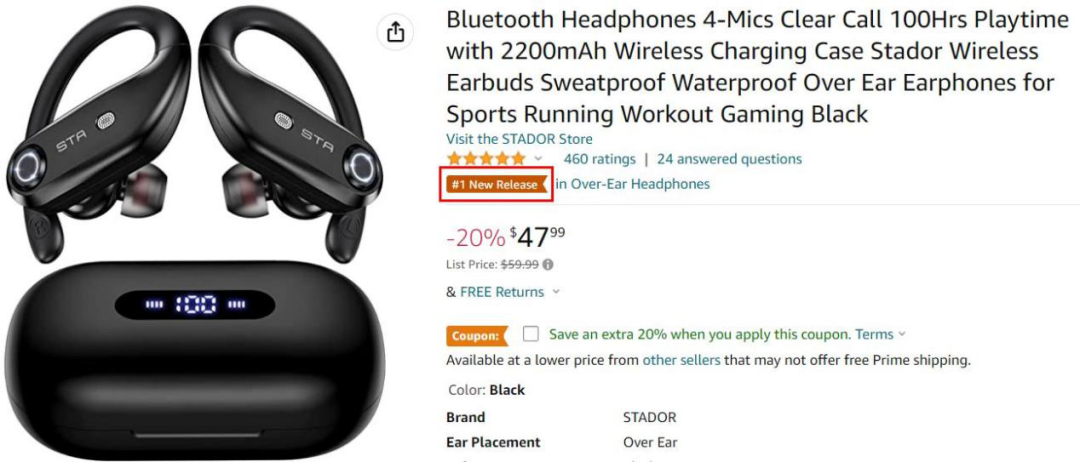Click the orange Coupon badge
1080x462 pixels.
pos(477,336)
